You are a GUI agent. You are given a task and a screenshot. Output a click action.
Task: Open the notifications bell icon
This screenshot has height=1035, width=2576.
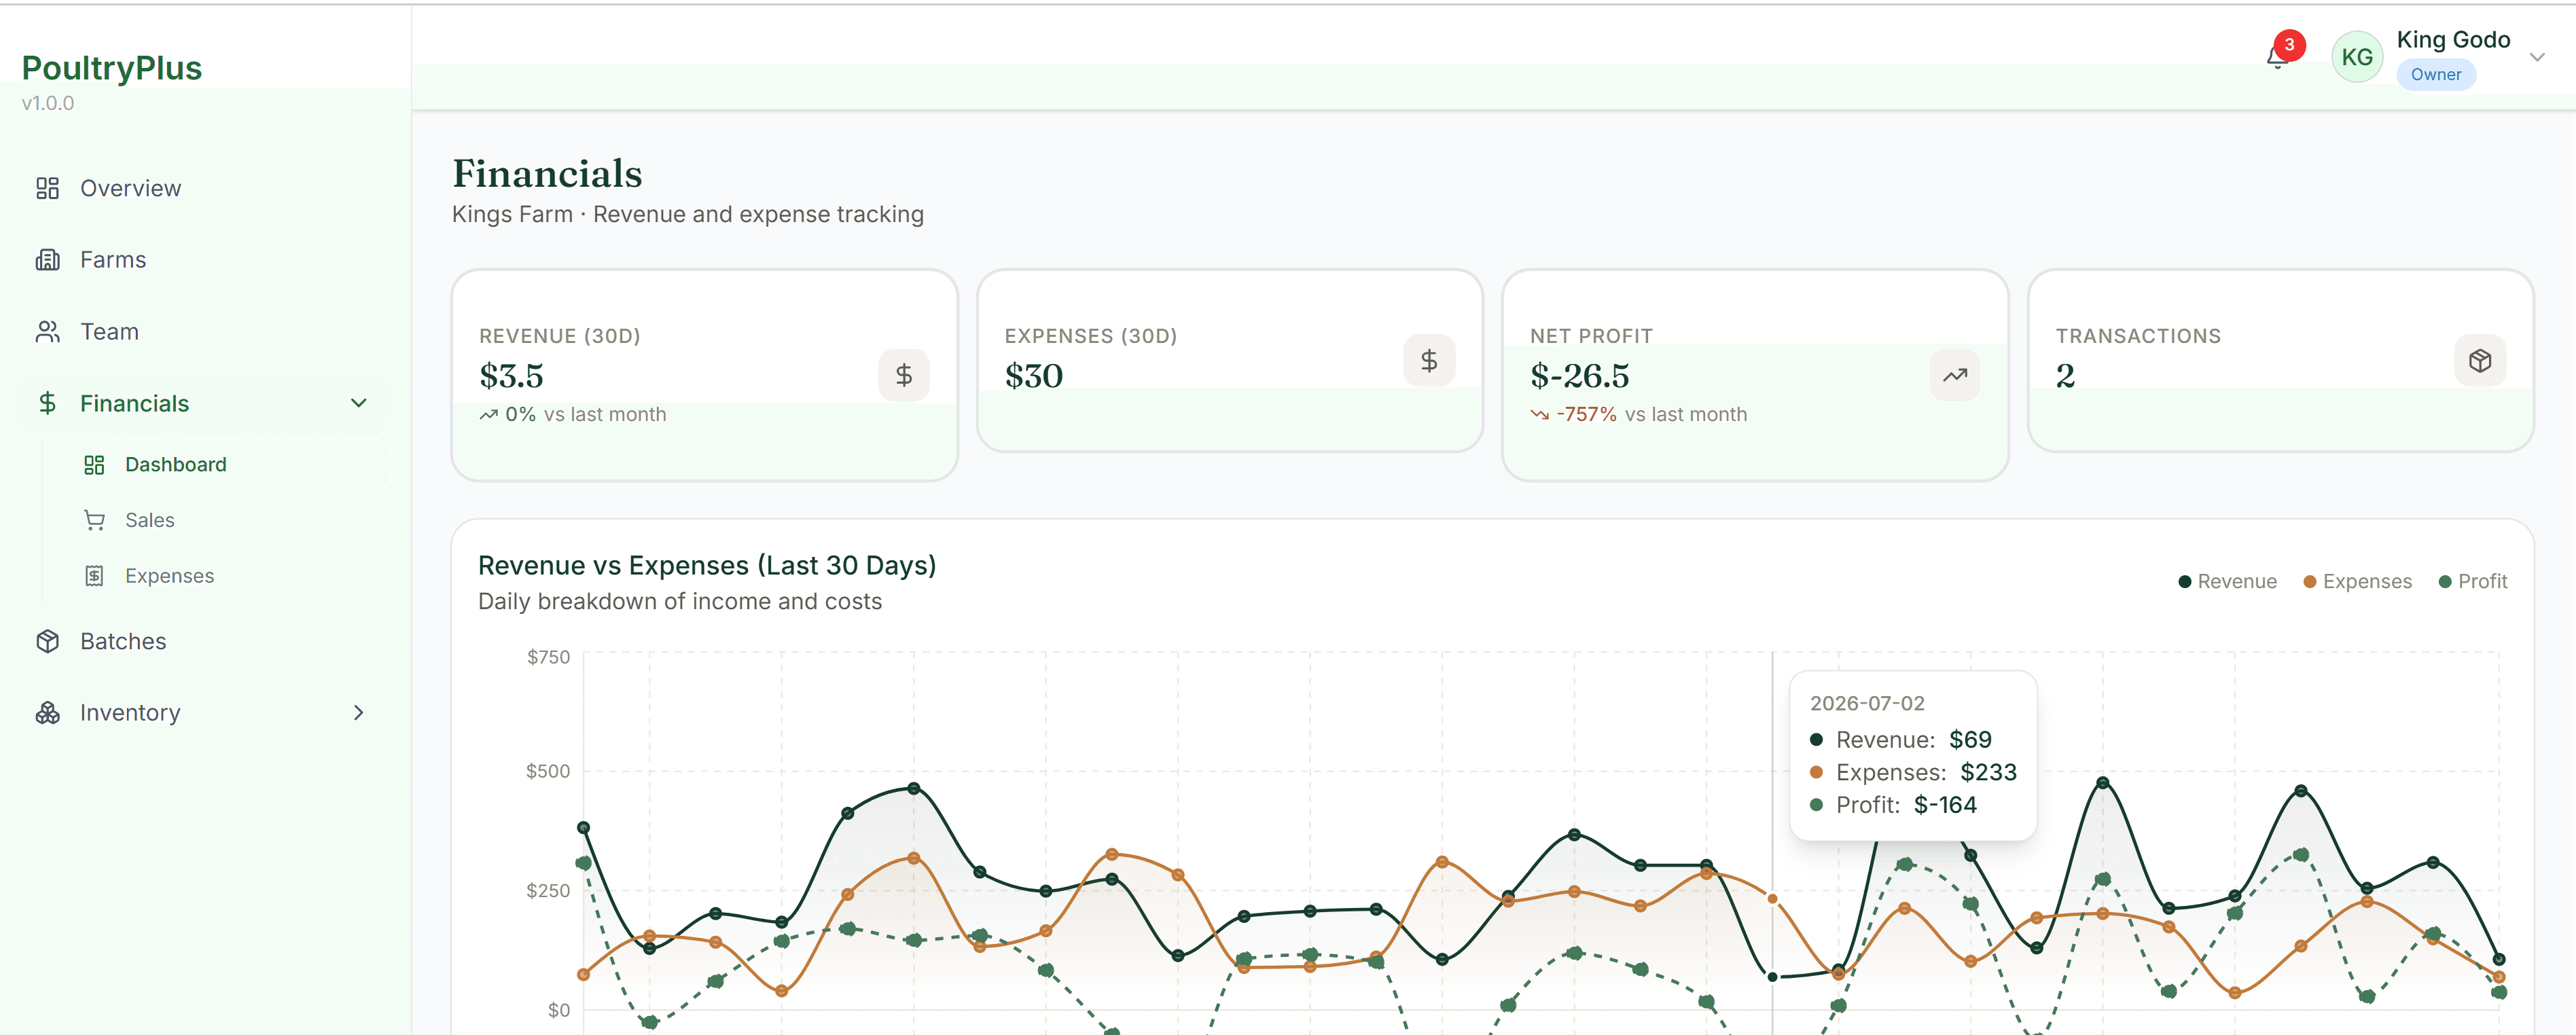[x=2276, y=58]
